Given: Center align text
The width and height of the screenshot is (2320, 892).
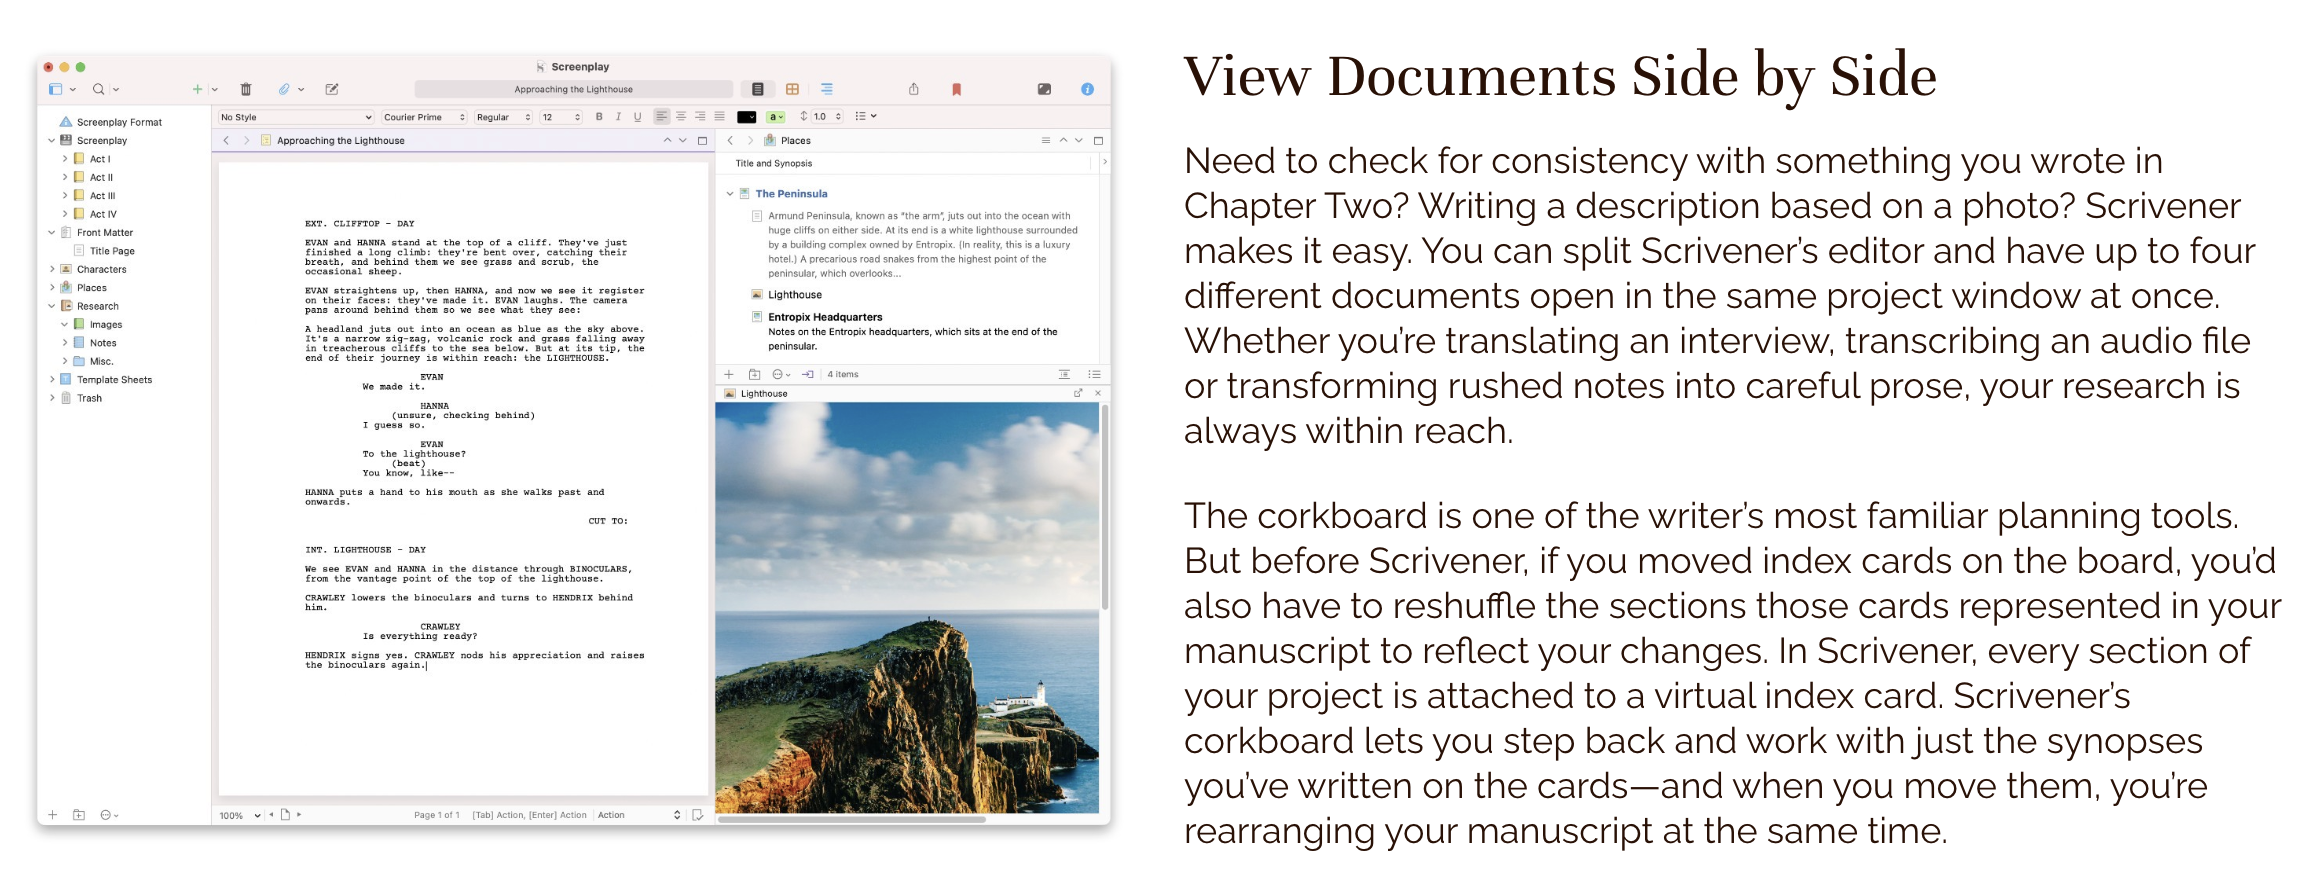Looking at the screenshot, I should [681, 117].
